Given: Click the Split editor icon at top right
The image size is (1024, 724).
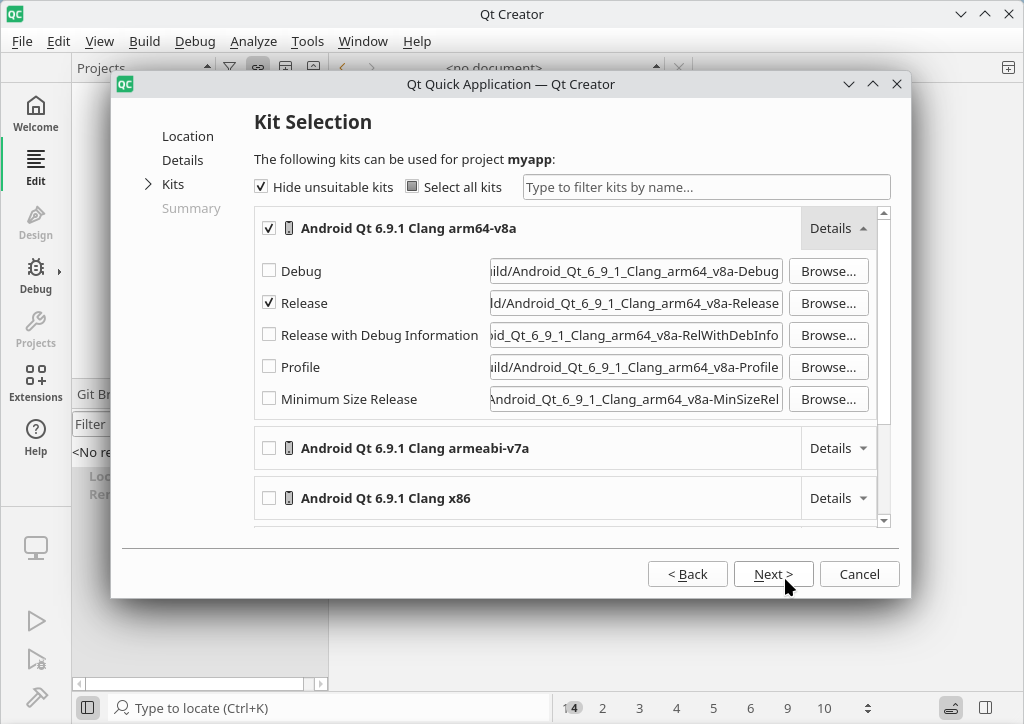Looking at the screenshot, I should tap(1008, 67).
